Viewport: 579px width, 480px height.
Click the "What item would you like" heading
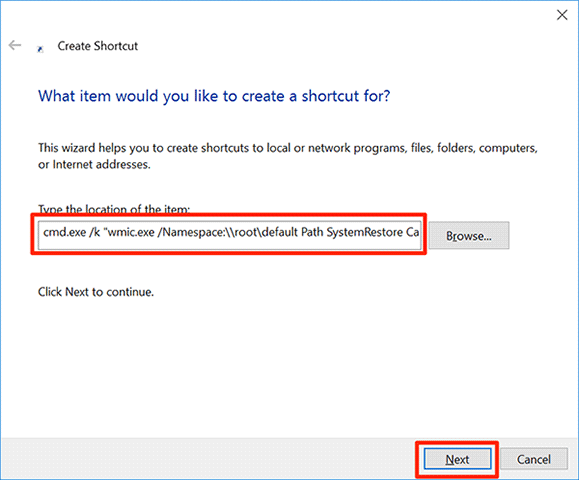[x=214, y=96]
